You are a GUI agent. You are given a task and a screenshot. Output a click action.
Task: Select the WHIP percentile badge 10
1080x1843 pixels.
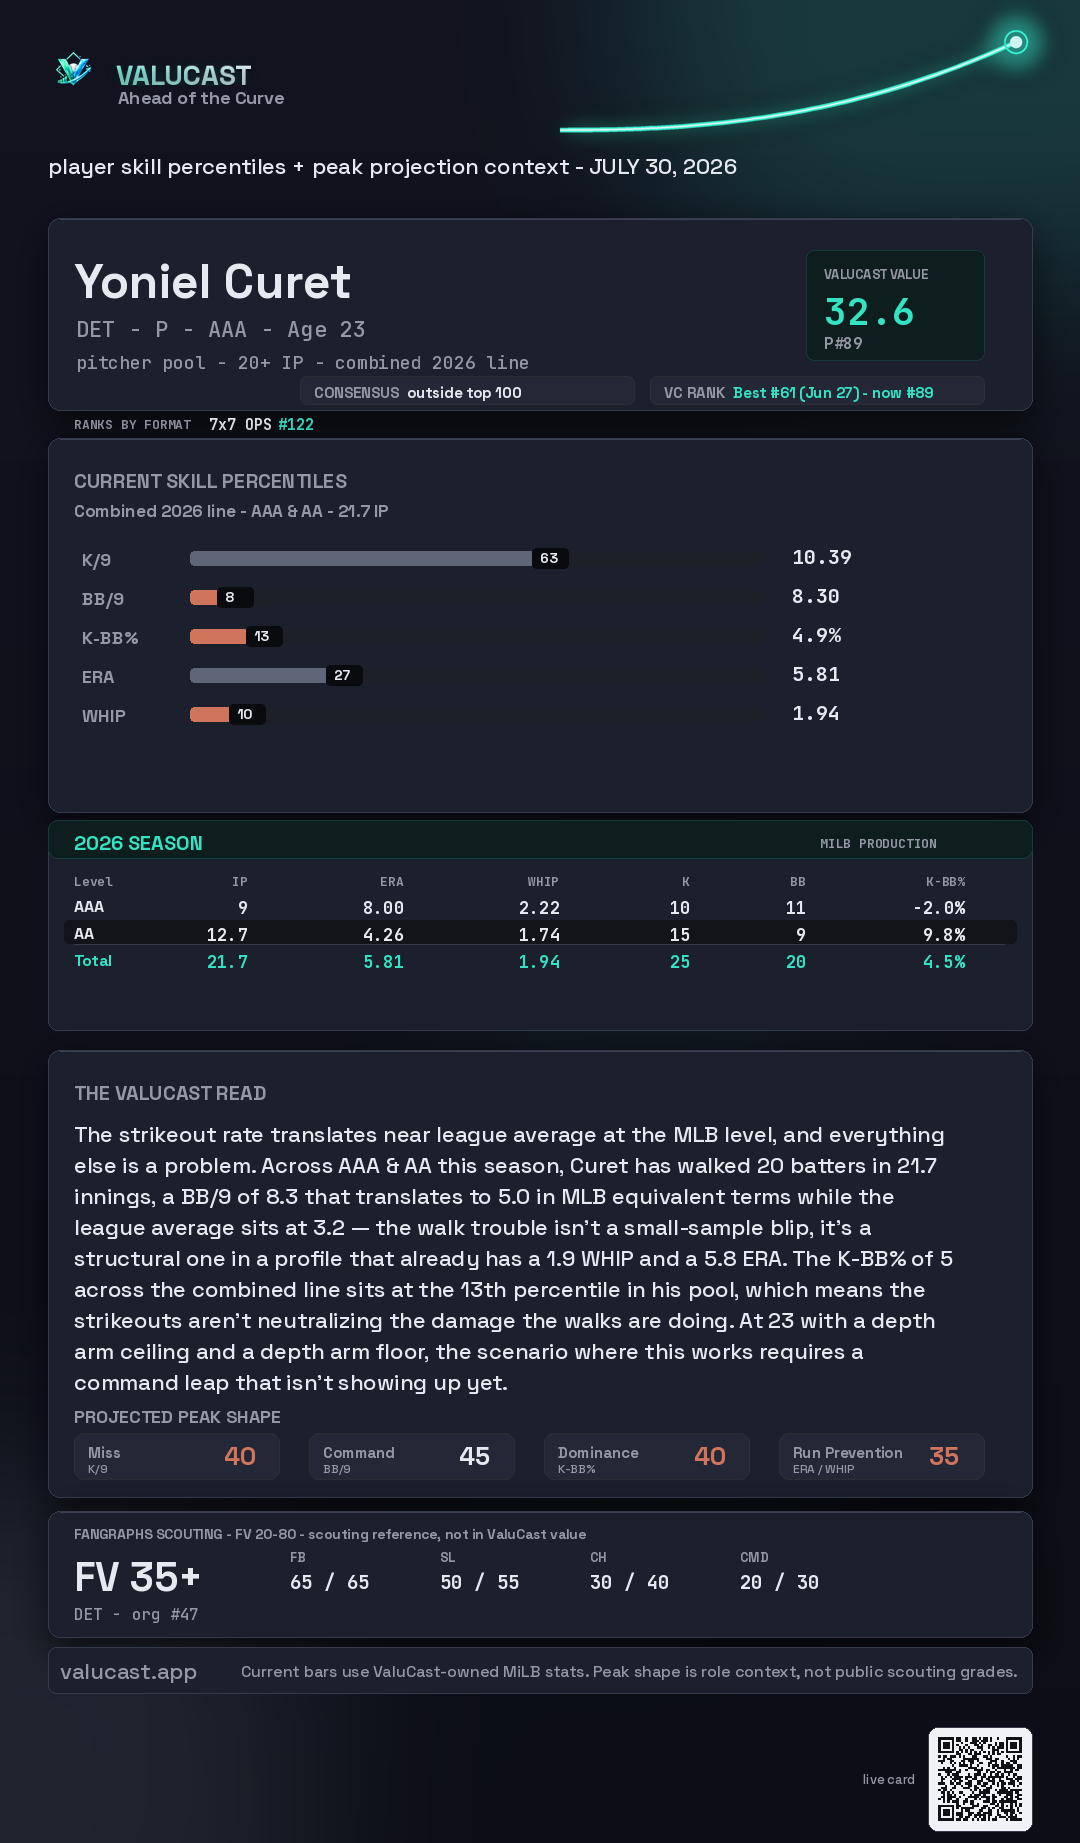point(246,714)
